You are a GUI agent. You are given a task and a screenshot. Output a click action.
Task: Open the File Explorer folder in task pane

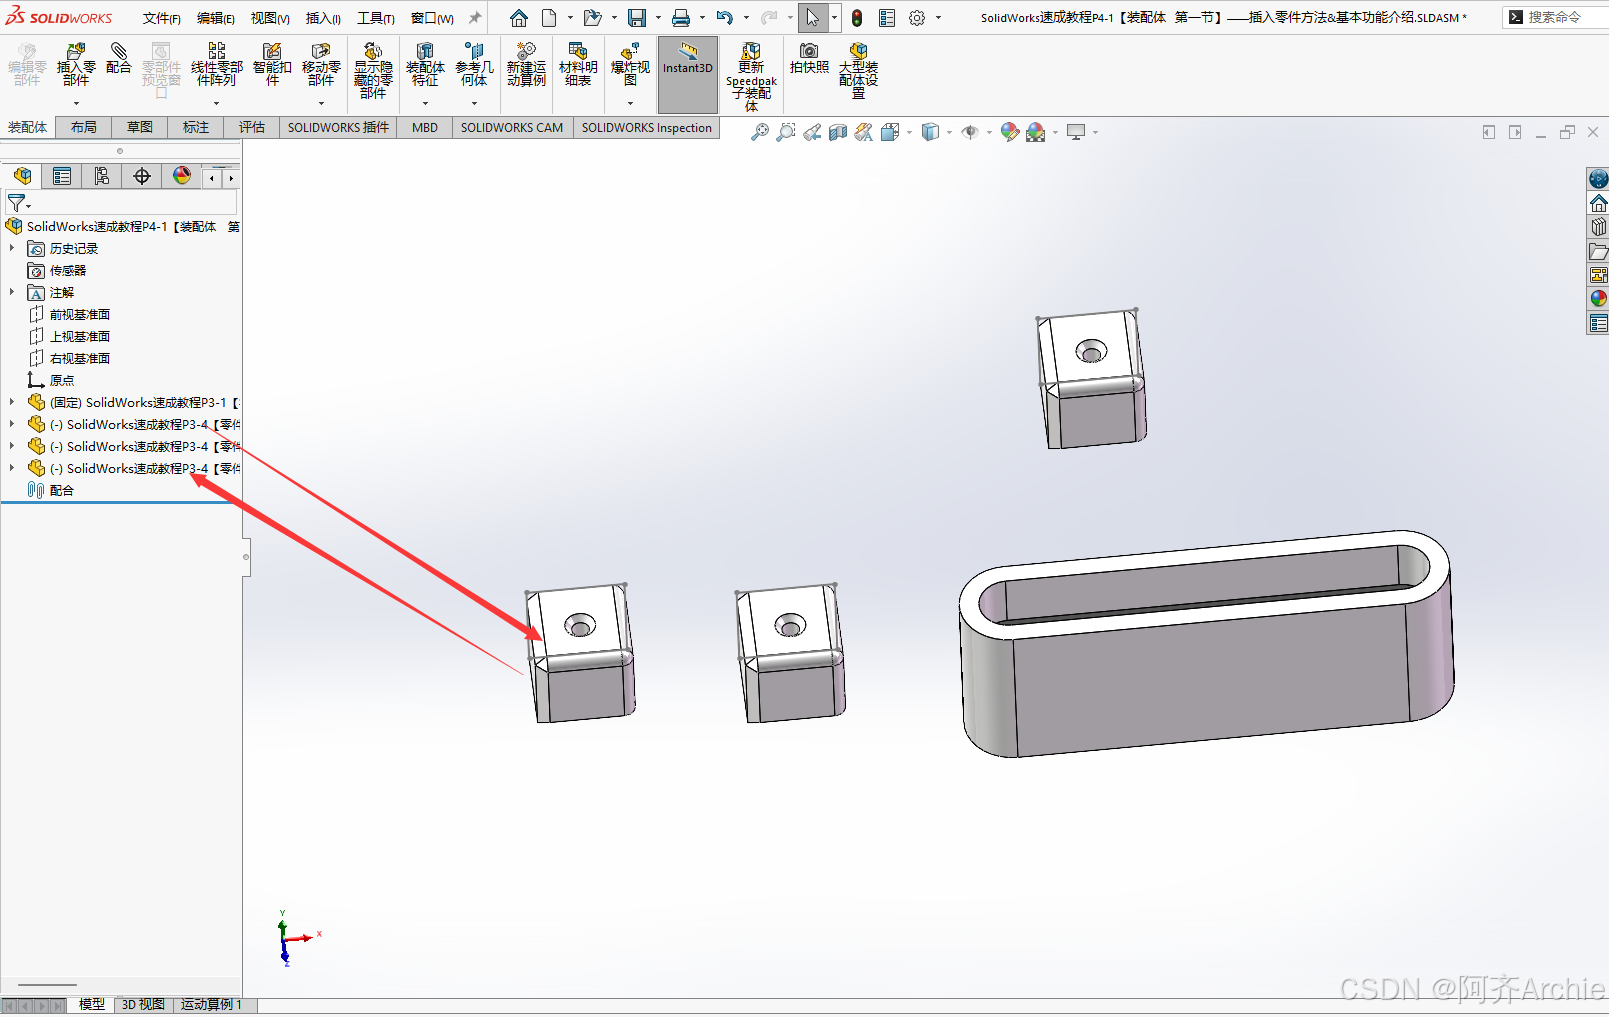[1598, 251]
